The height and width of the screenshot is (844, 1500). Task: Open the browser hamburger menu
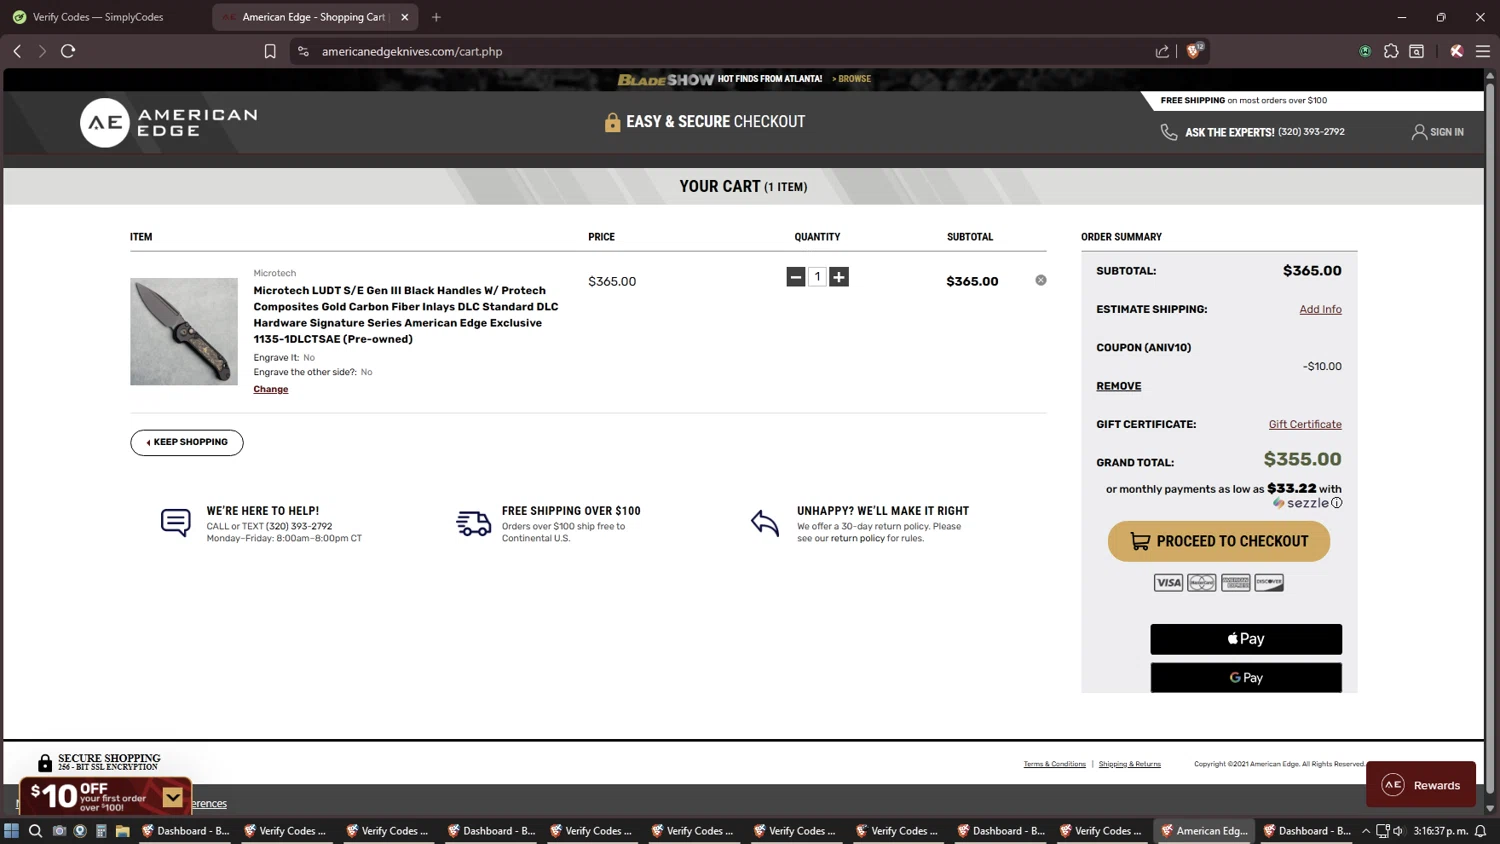click(1483, 51)
